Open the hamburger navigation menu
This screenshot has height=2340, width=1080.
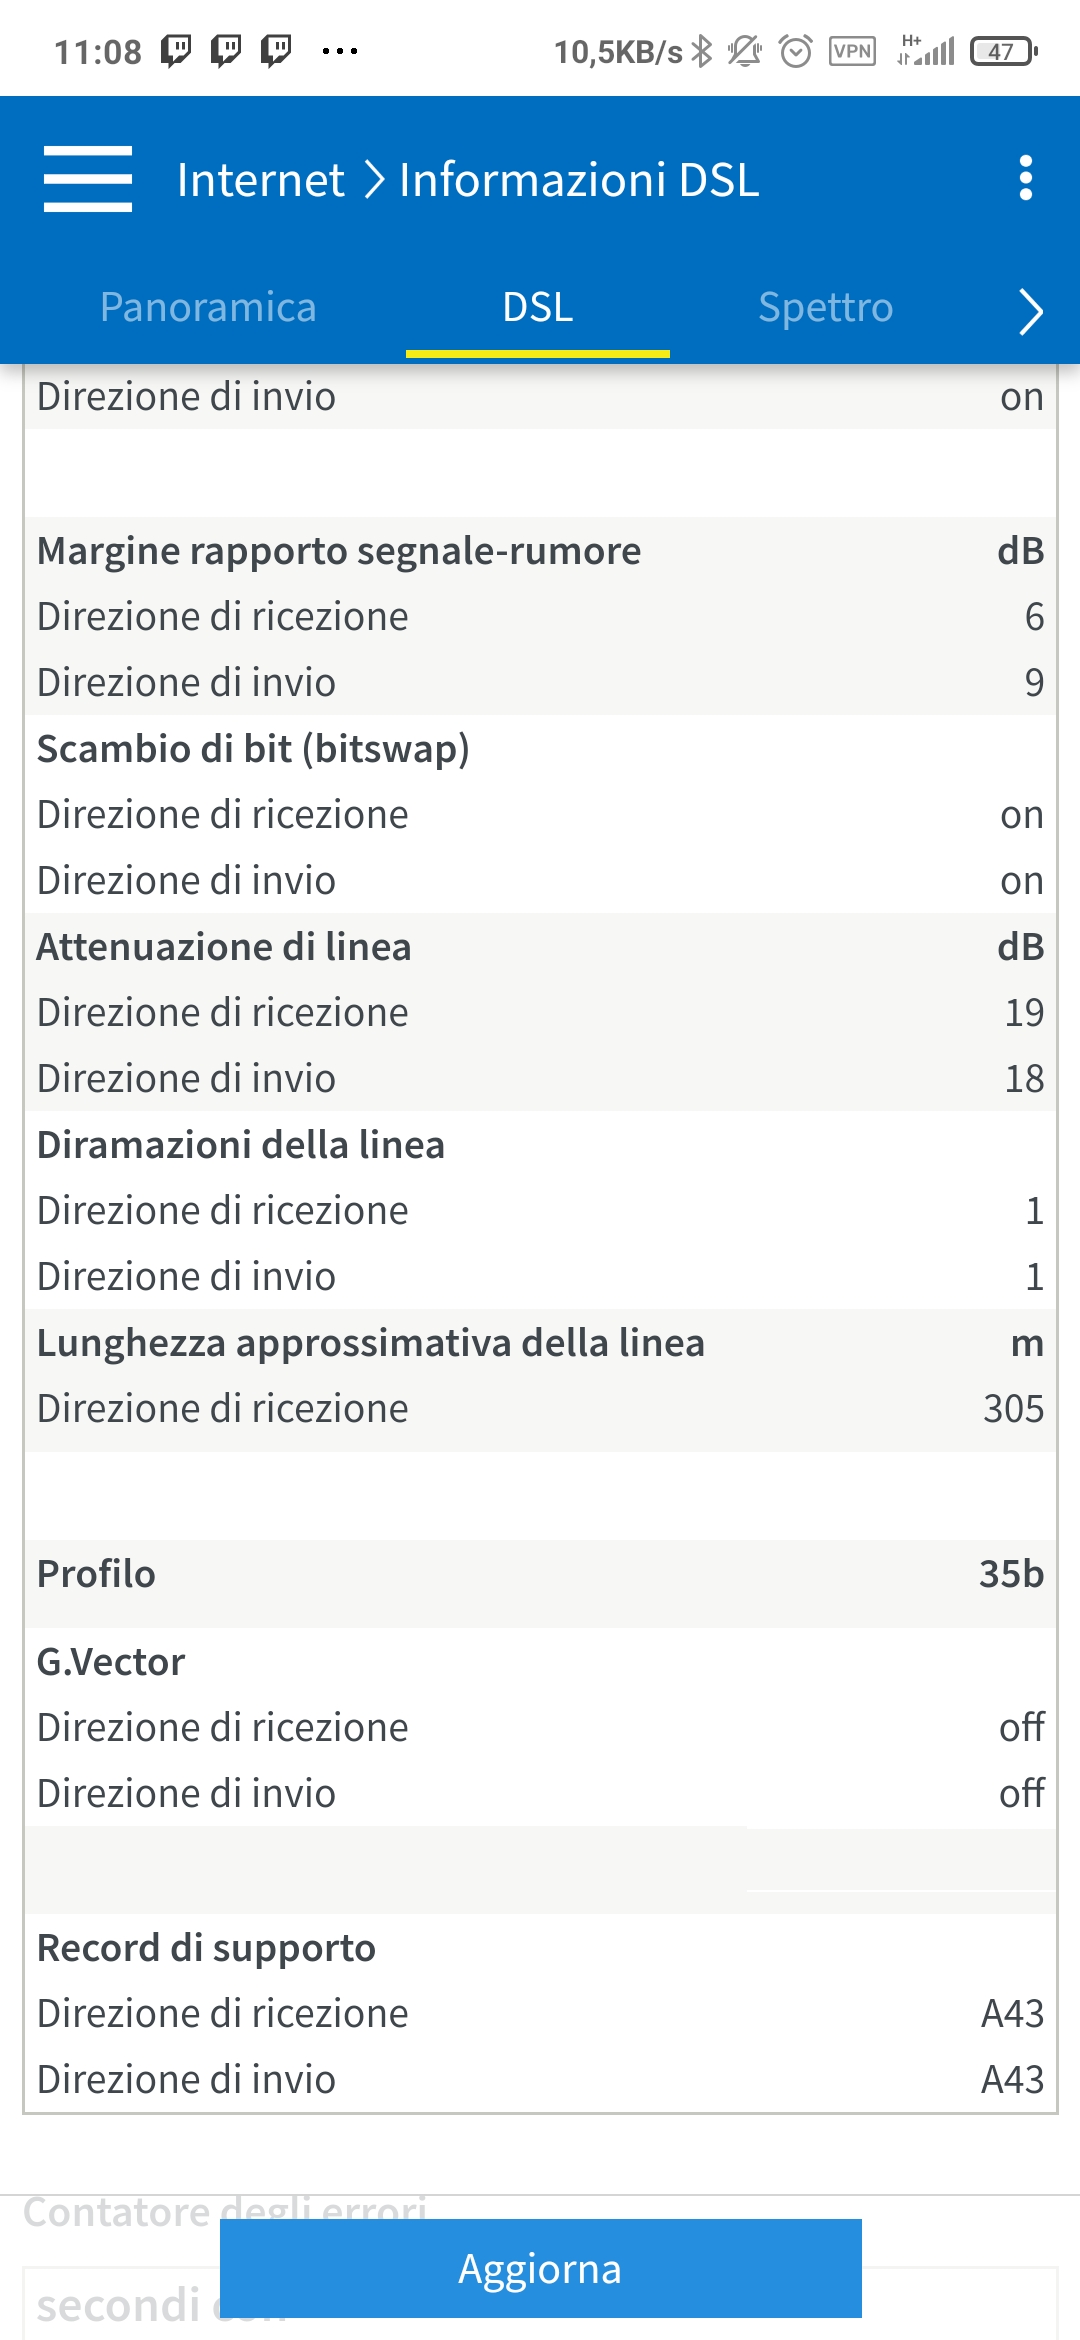click(88, 179)
